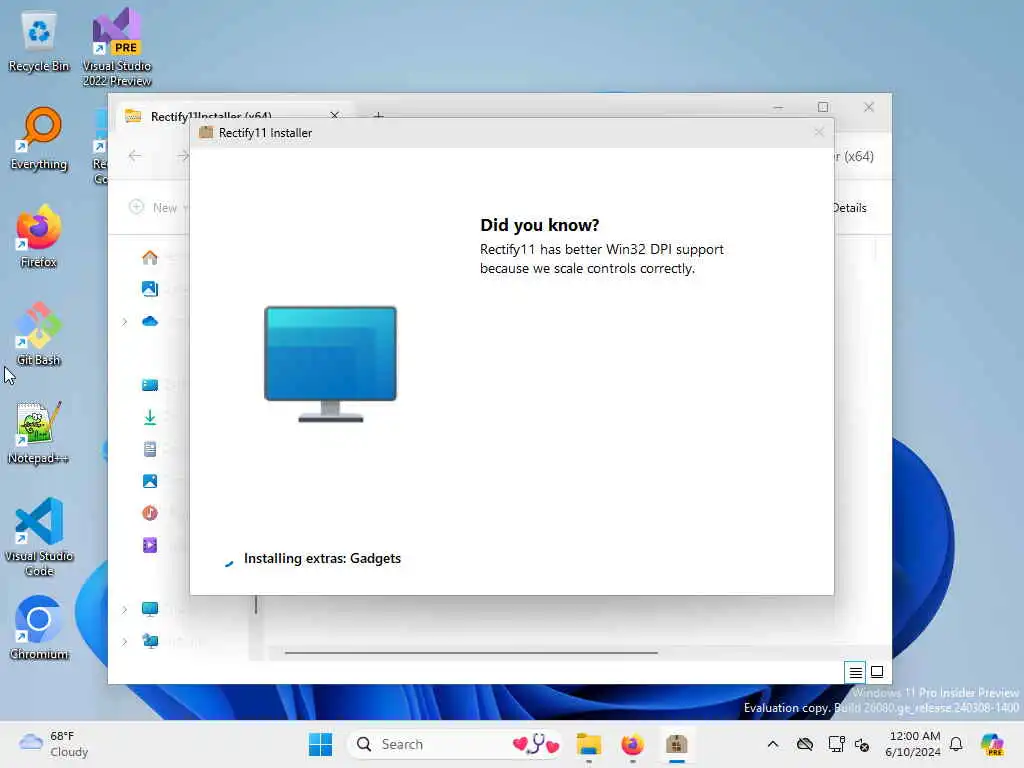Open the network status tray icon
The image size is (1024, 768).
836,744
